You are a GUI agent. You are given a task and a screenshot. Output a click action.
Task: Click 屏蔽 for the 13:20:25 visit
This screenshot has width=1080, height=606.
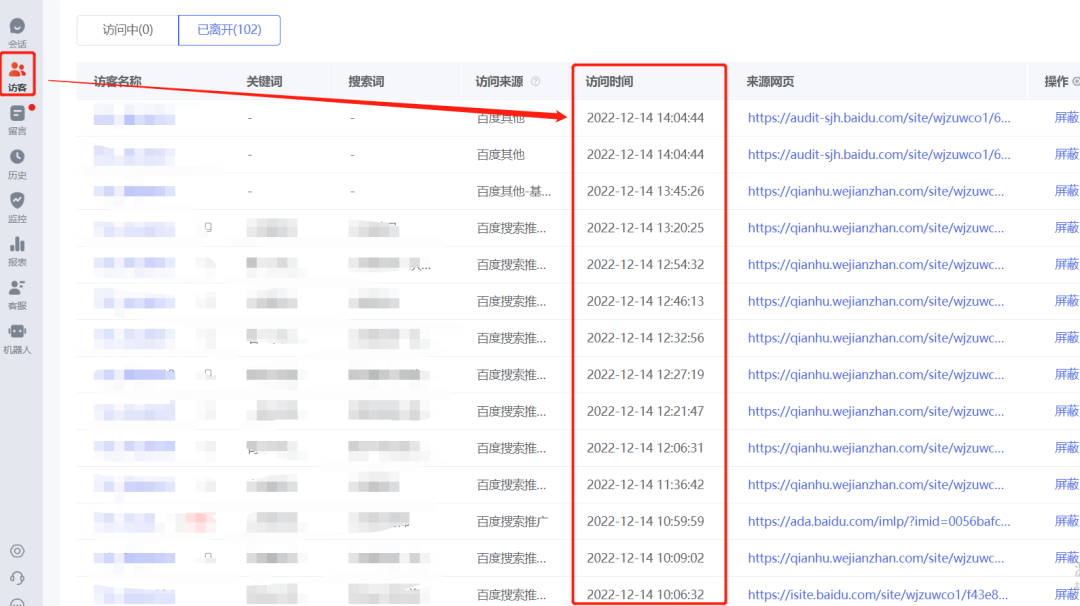coord(1066,228)
